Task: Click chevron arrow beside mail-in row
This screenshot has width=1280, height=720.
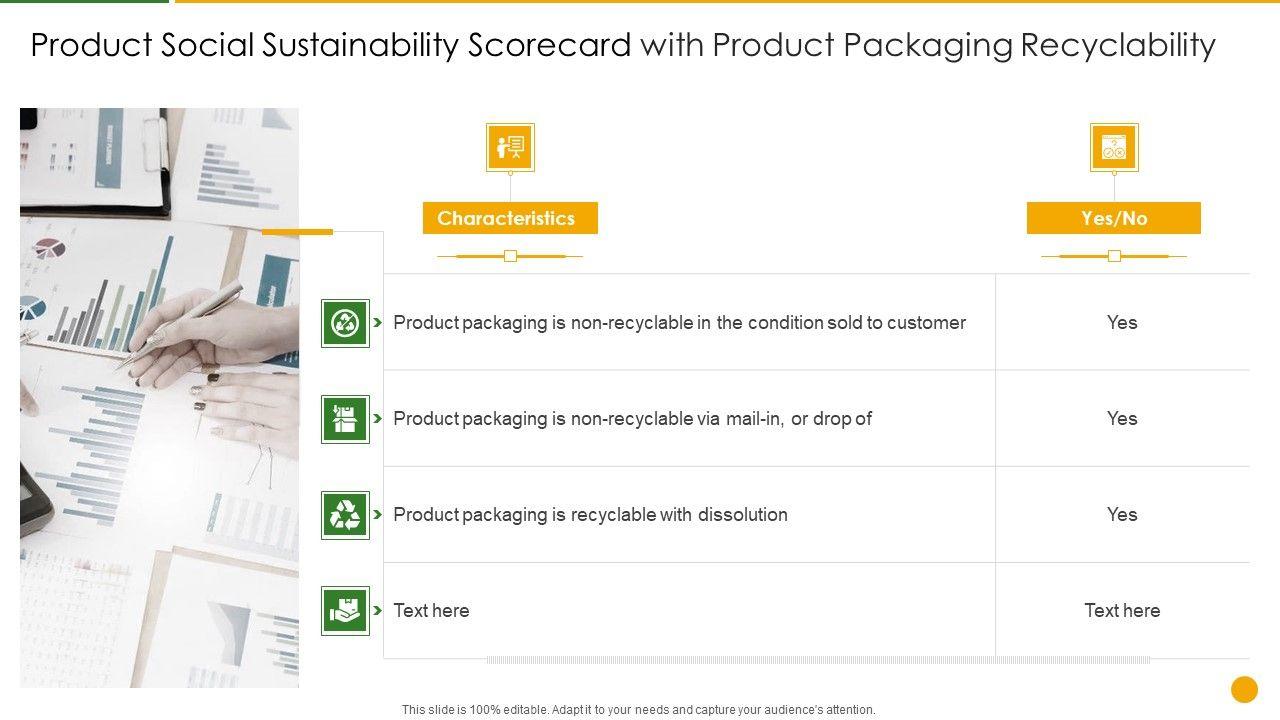Action: (377, 419)
